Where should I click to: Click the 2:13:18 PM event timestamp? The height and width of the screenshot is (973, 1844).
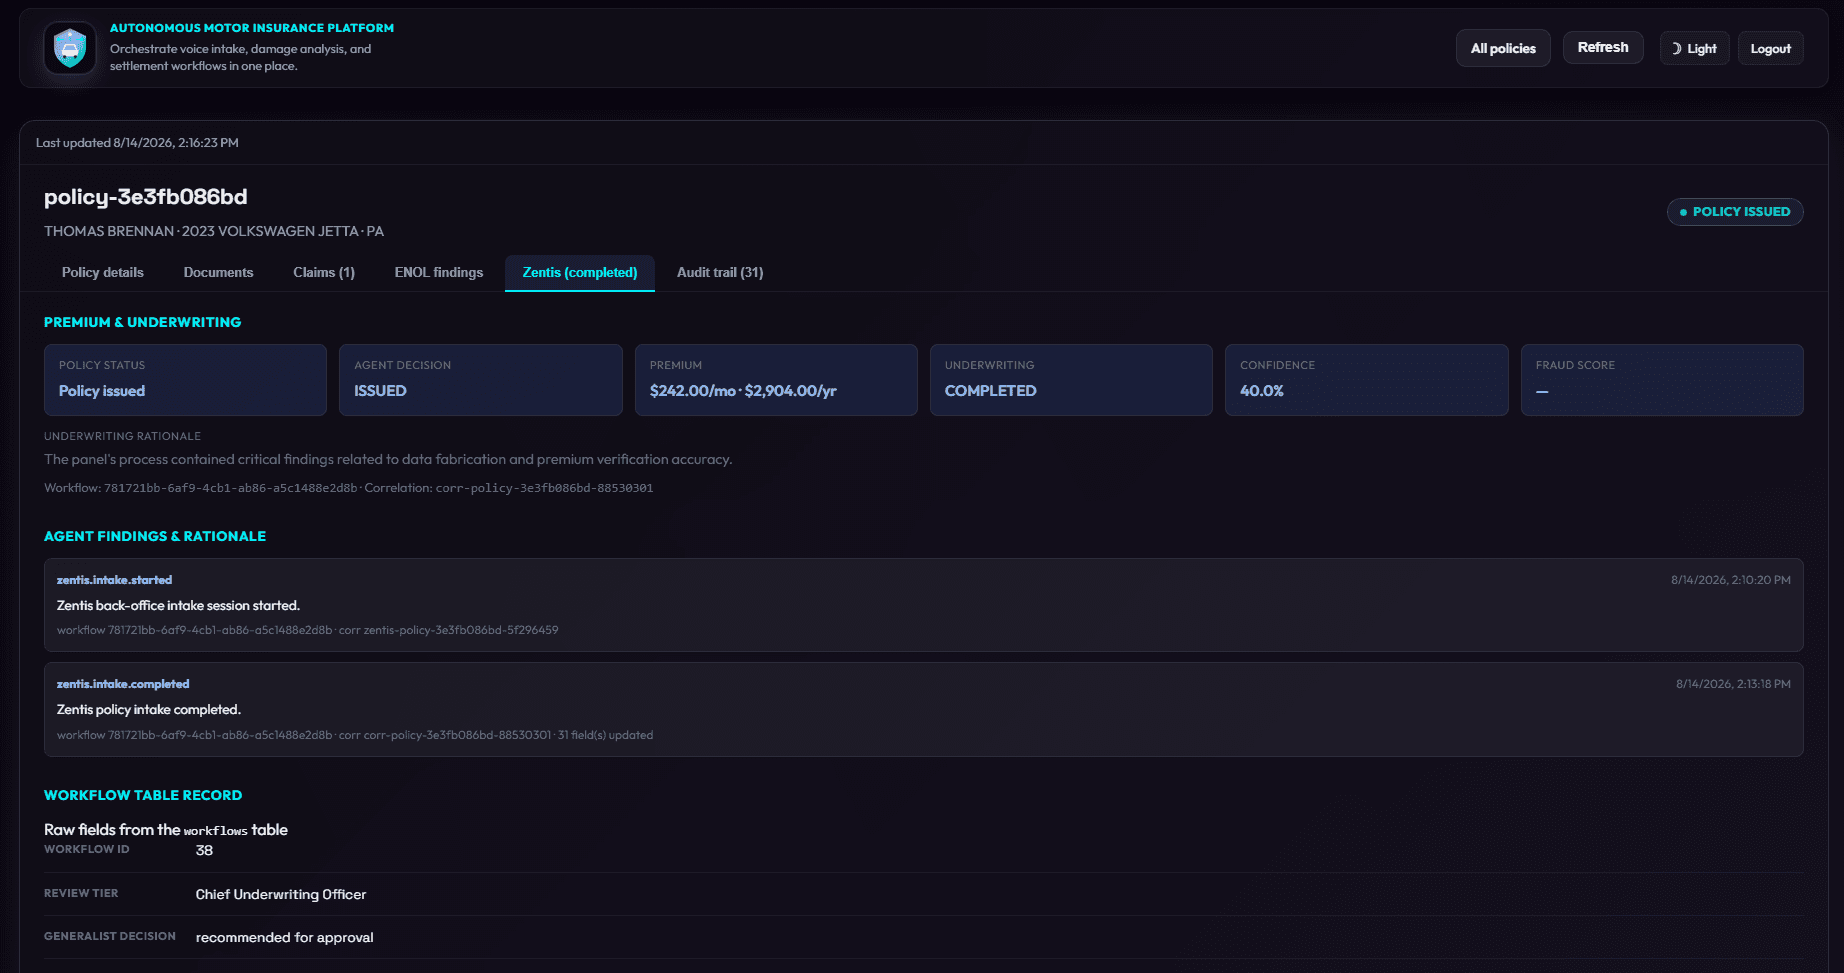point(1733,684)
